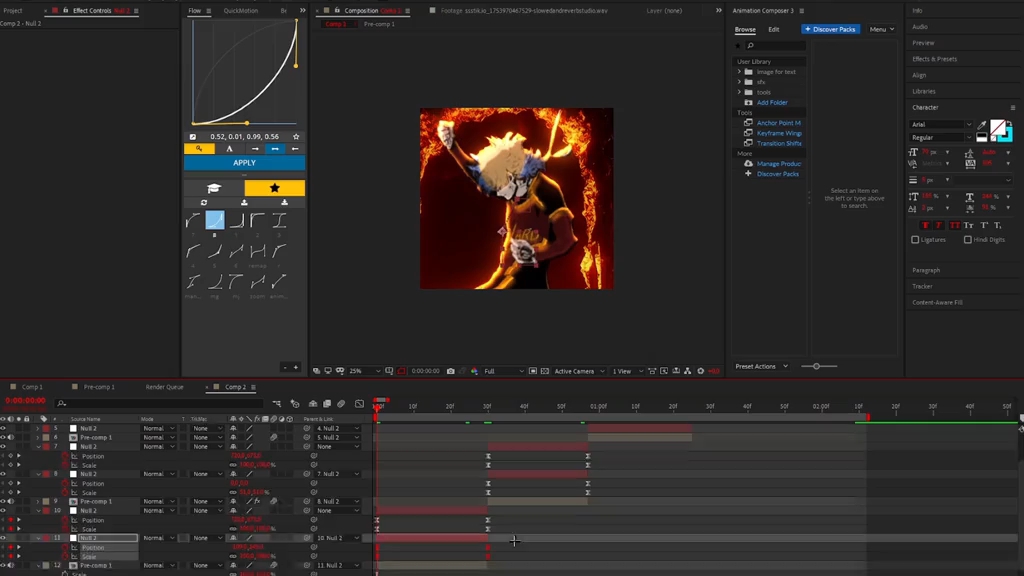The width and height of the screenshot is (1024, 576).
Task: Click the Frame Blending switch in timeline
Action: click(327, 404)
